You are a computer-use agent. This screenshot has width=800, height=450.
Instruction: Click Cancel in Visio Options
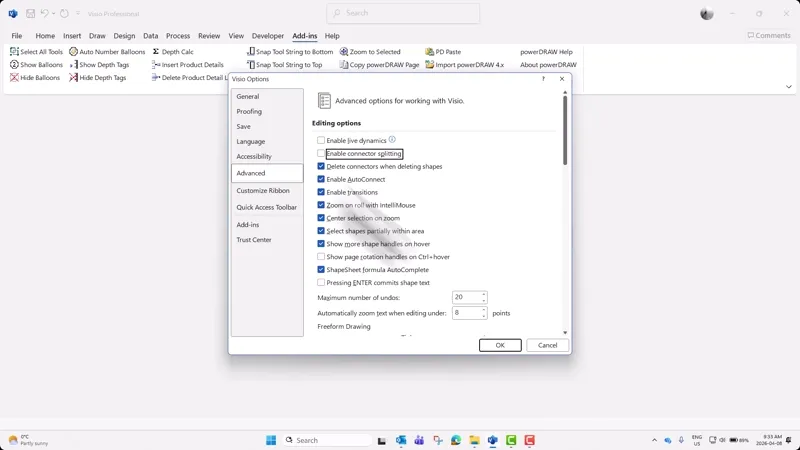pos(547,345)
